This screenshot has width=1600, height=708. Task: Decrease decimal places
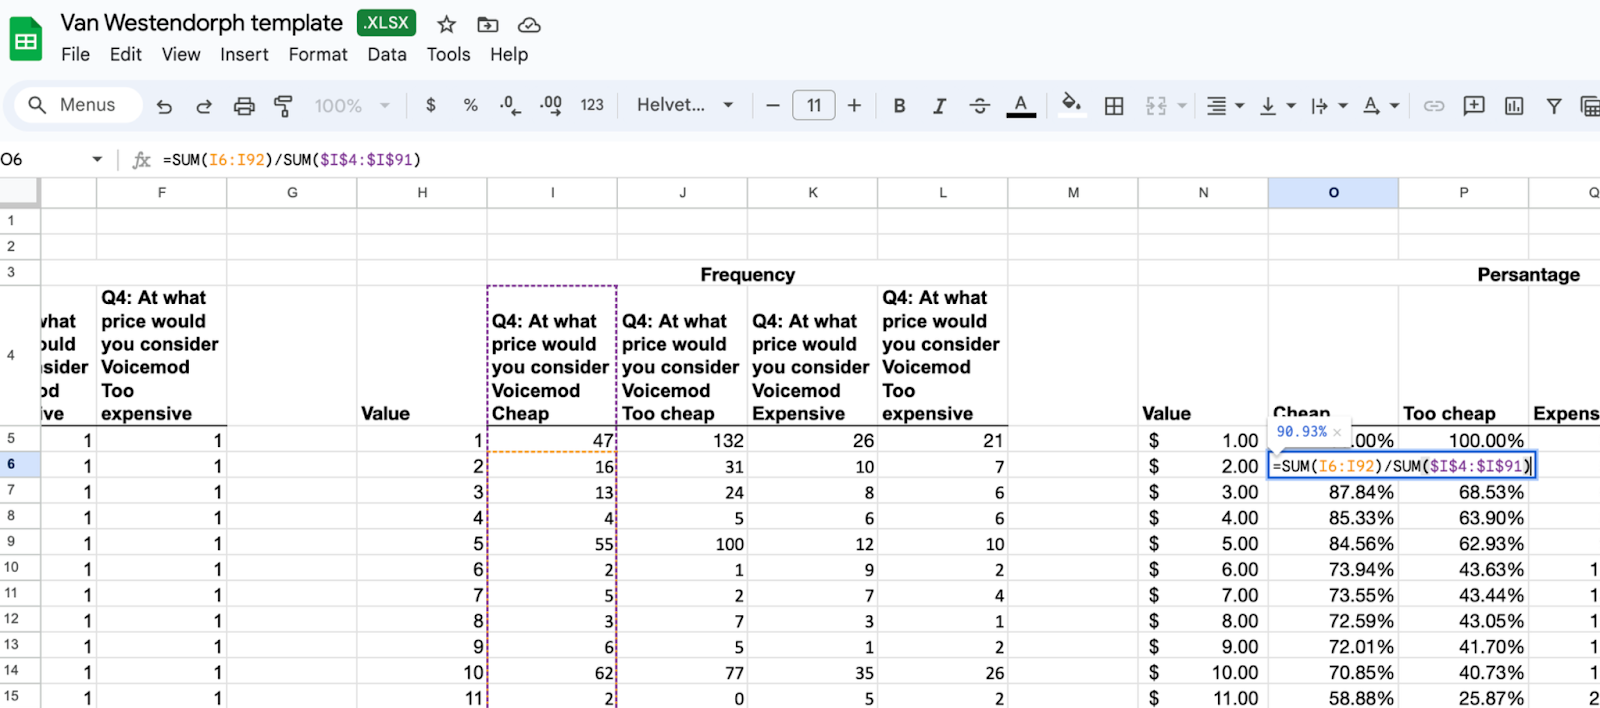510,105
